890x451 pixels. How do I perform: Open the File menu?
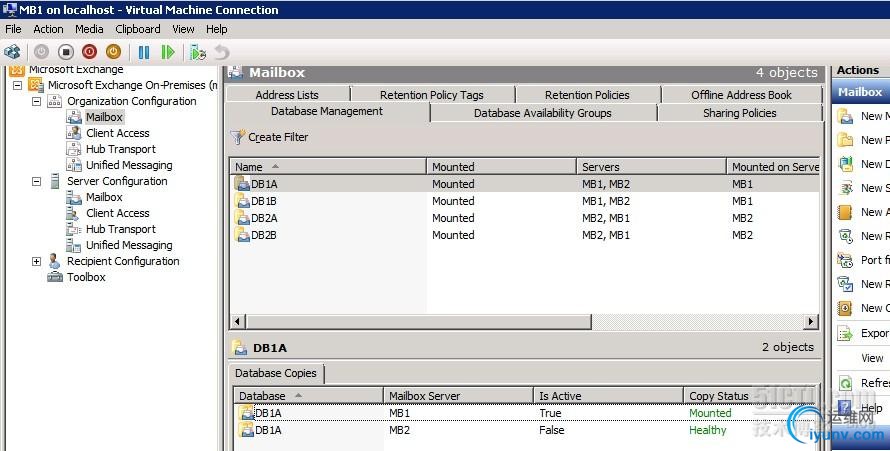tap(13, 29)
